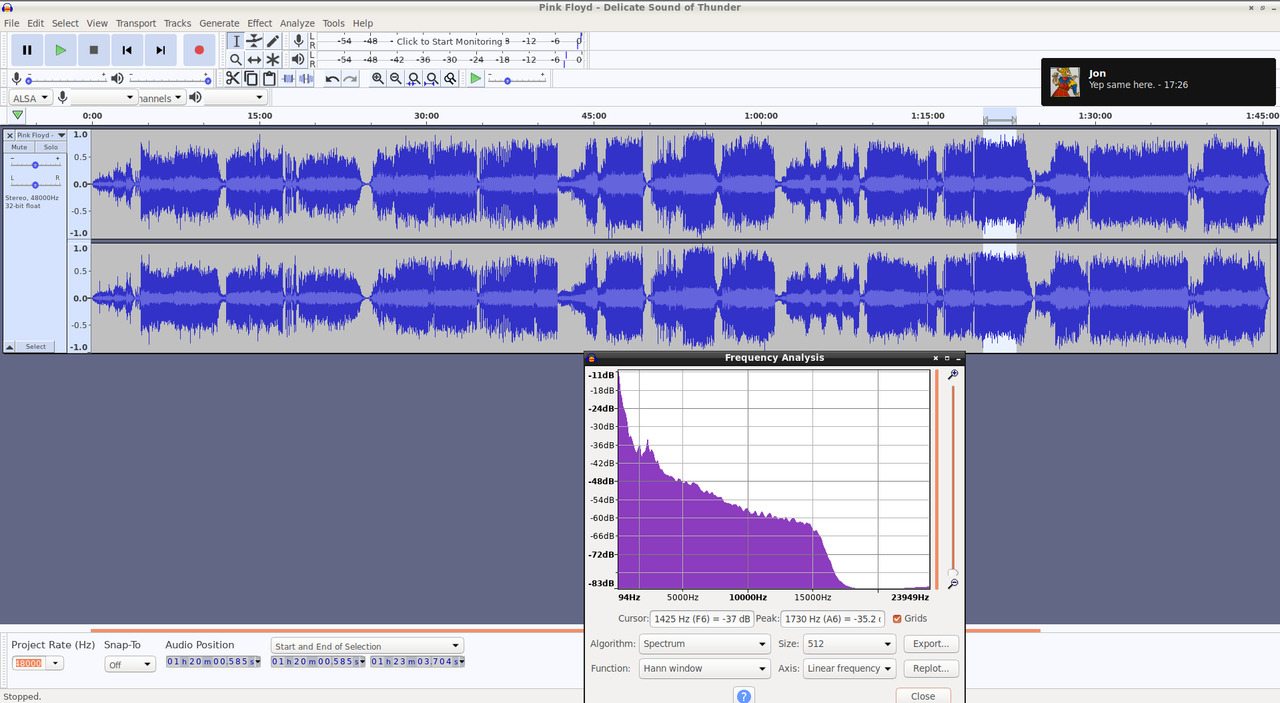Viewport: 1280px width, 703px height.
Task: Open the Size 512 dropdown
Action: coord(849,644)
